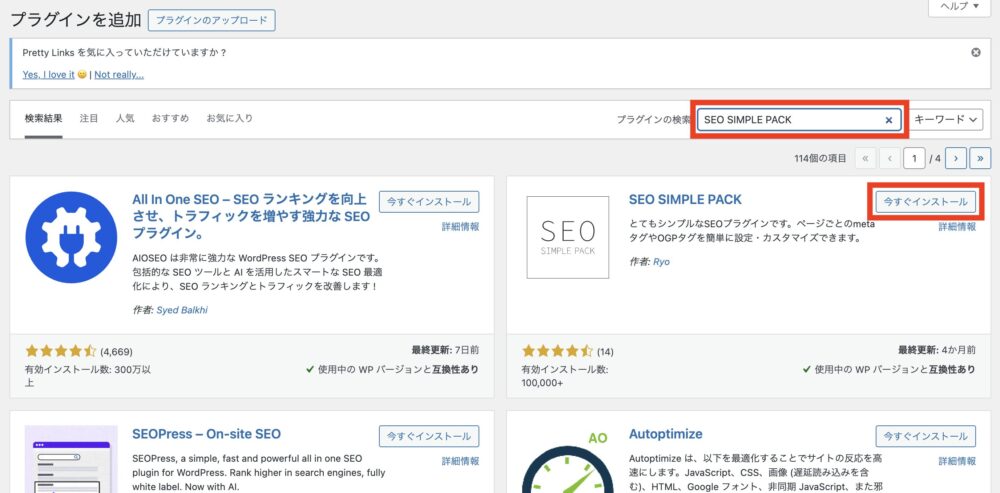Install the SEOPress plugin
Image resolution: width=1000 pixels, height=493 pixels.
click(429, 436)
